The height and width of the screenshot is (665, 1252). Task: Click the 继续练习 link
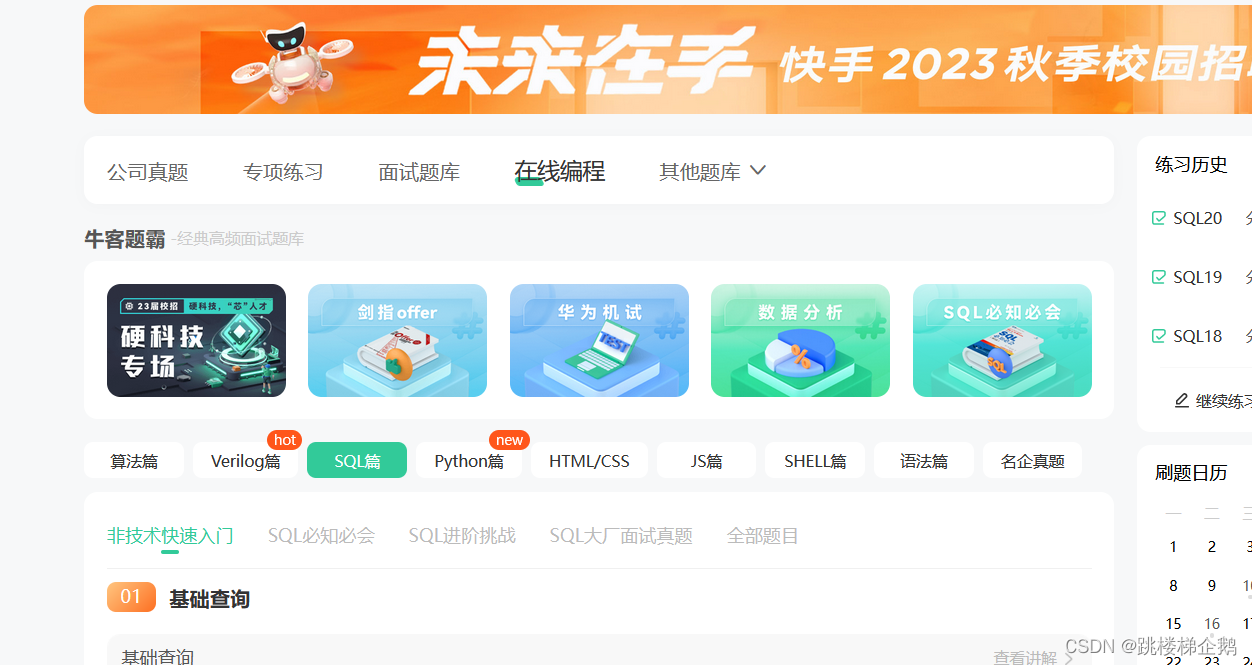(x=1224, y=401)
